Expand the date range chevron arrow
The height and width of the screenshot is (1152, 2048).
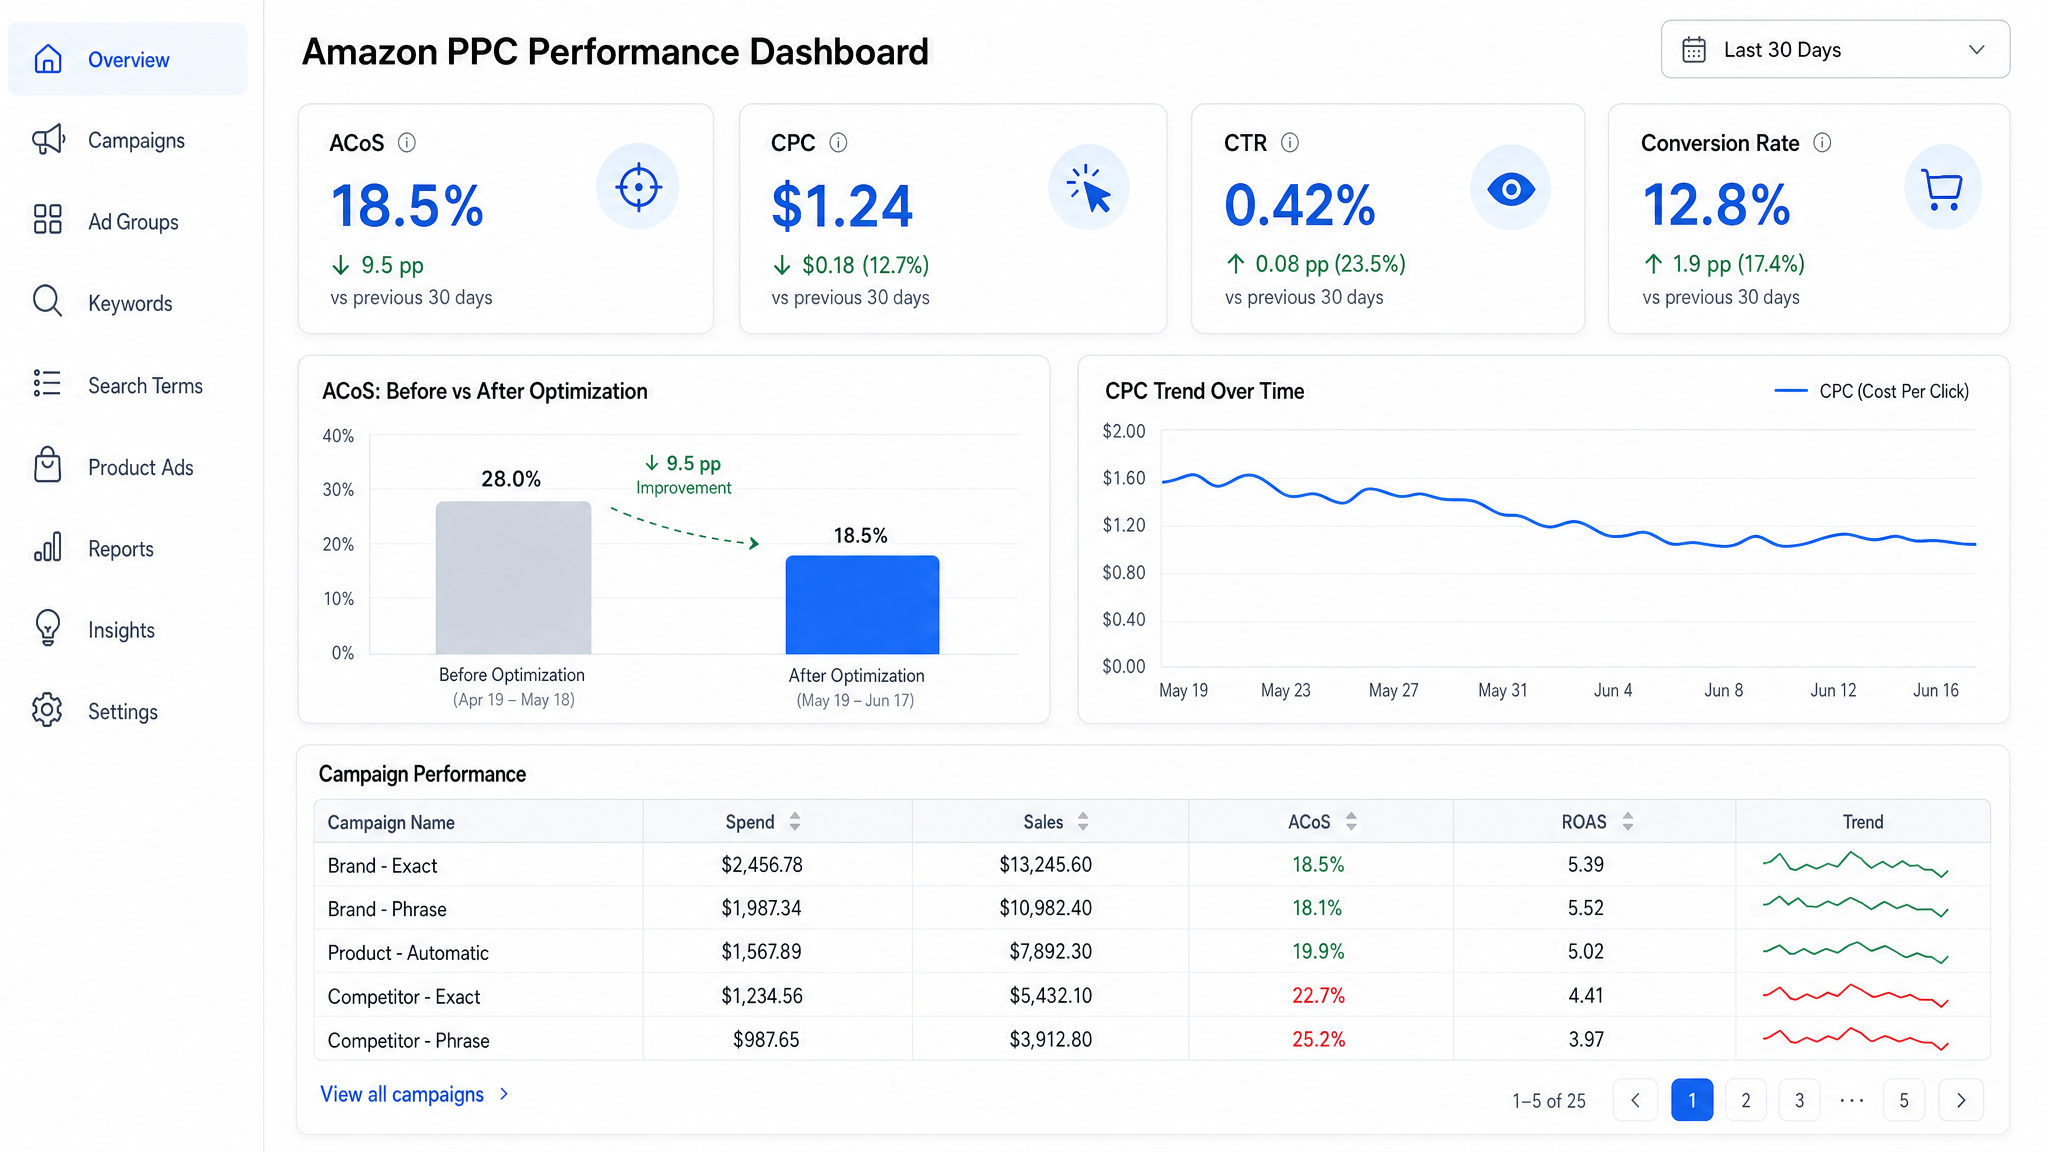point(1977,50)
